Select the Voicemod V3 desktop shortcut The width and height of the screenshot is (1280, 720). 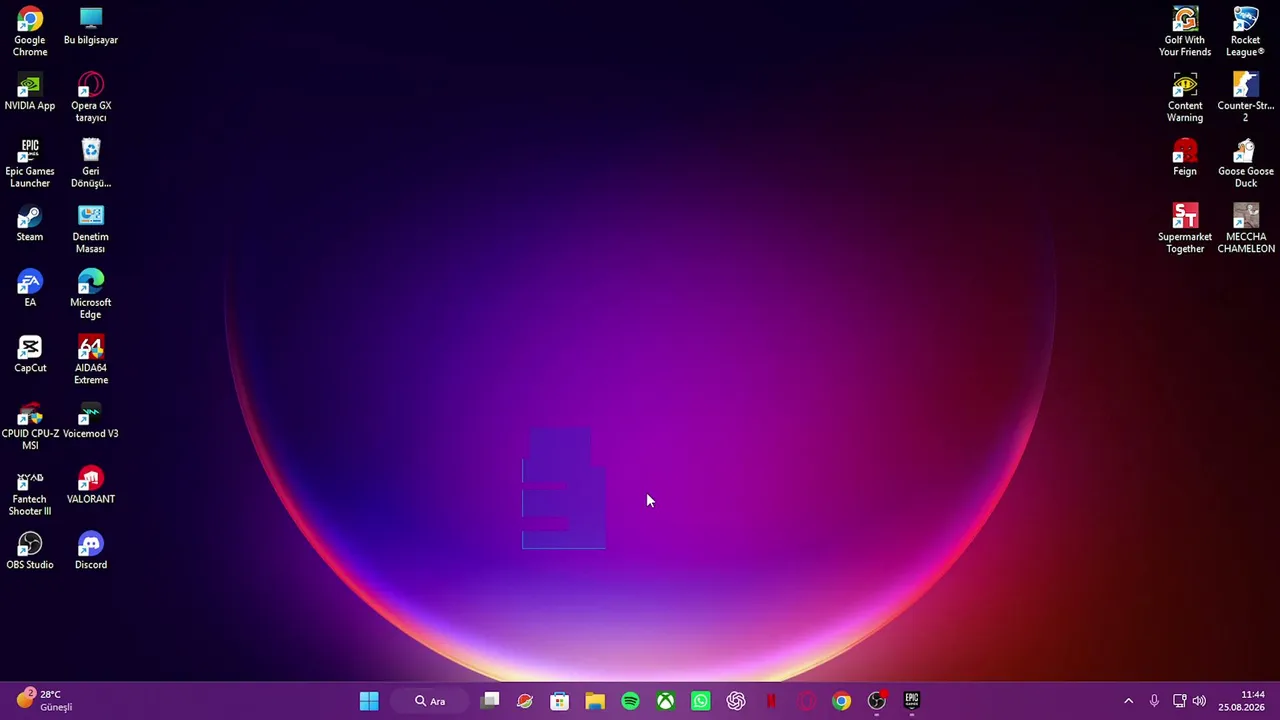(91, 420)
